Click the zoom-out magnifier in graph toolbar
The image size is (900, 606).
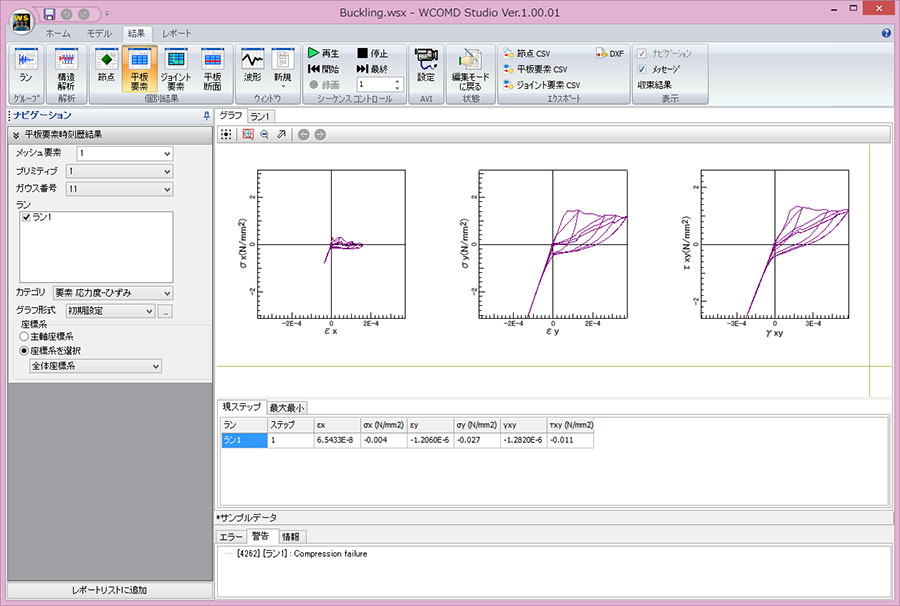point(264,133)
